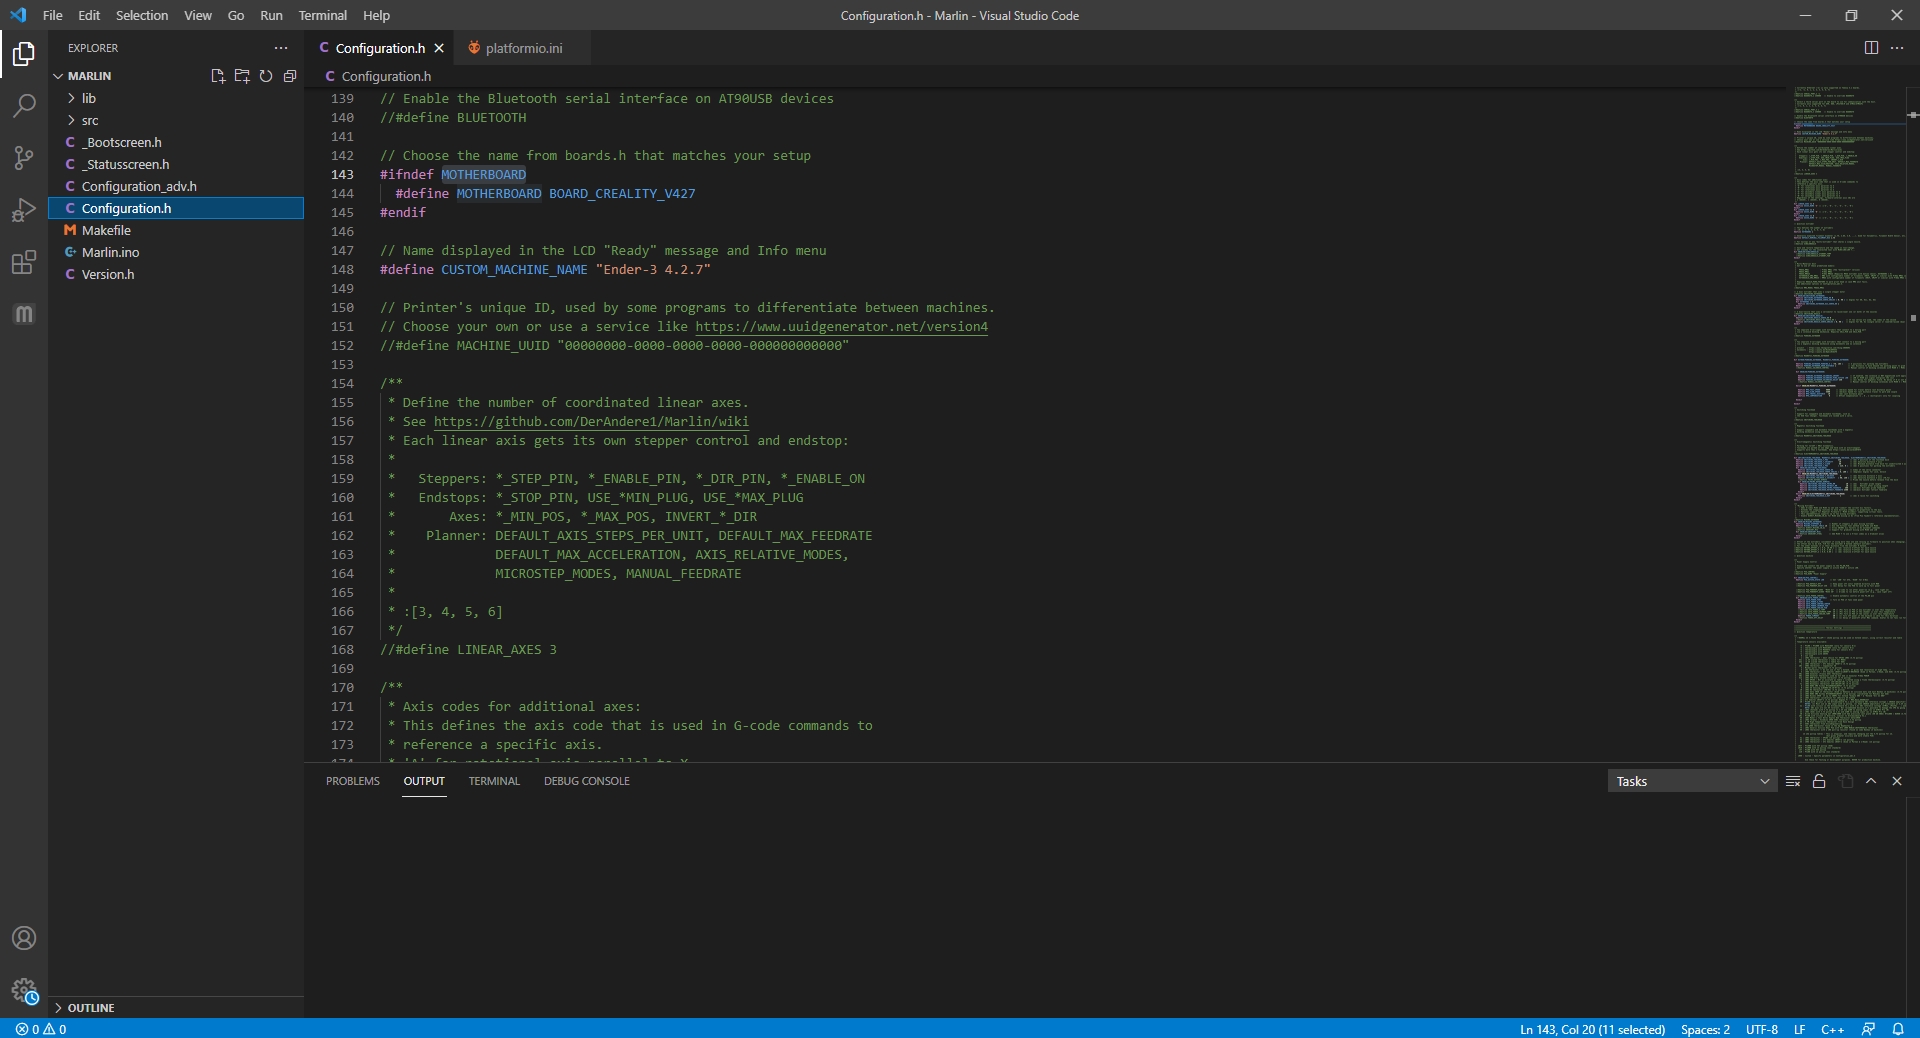Open notifications bell in status bar
Viewport: 1920px width, 1038px height.
coord(1898,1029)
